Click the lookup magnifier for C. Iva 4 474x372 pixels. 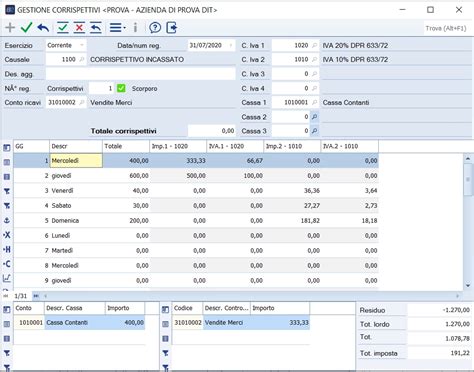(314, 88)
